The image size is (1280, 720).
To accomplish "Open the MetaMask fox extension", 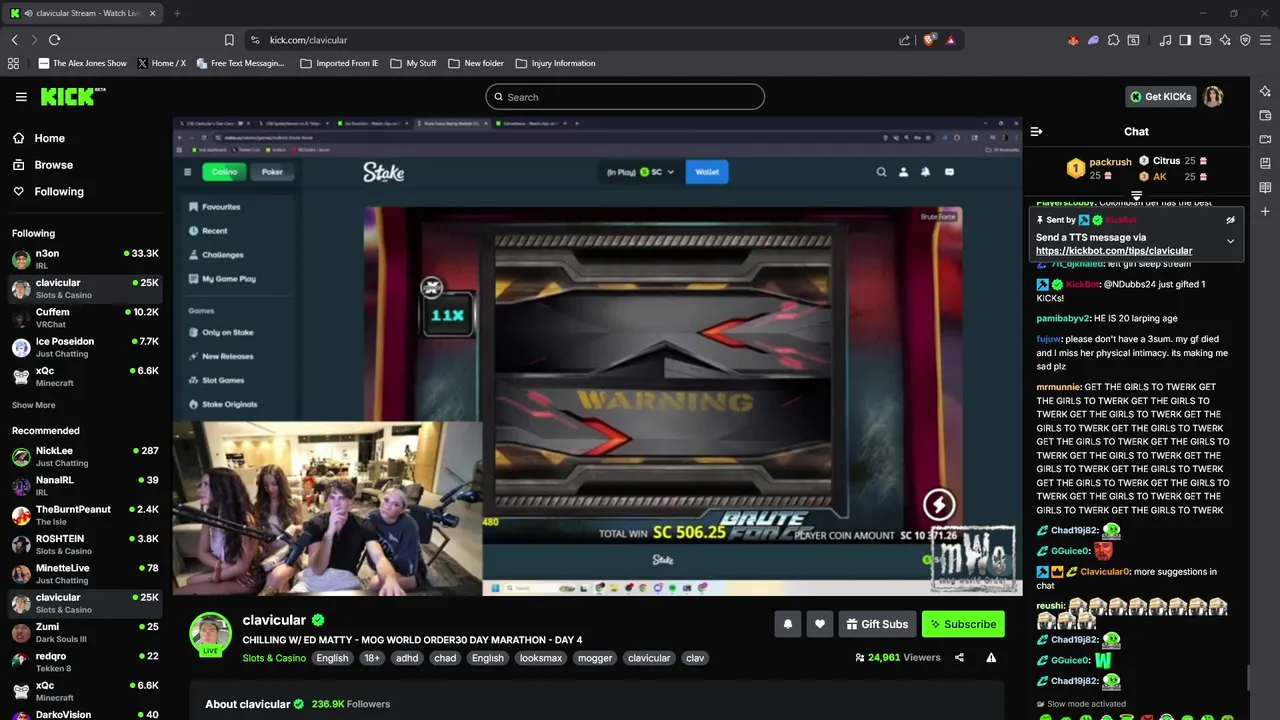I will pos(1073,40).
